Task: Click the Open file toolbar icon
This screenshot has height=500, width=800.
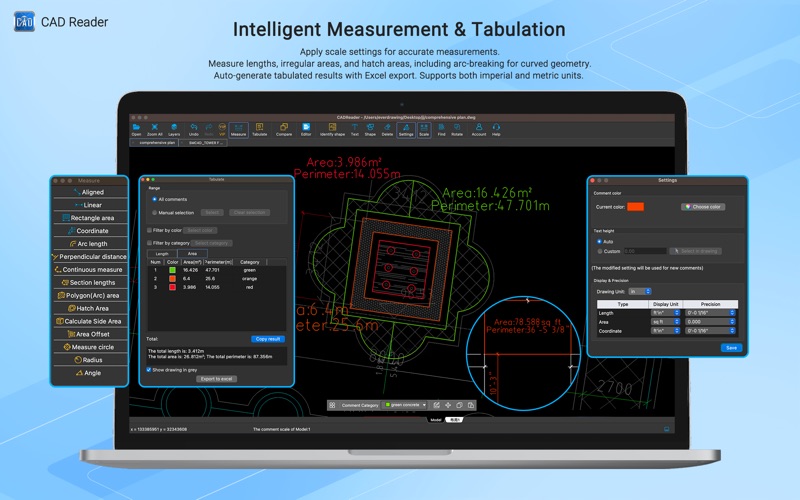Action: coord(136,129)
